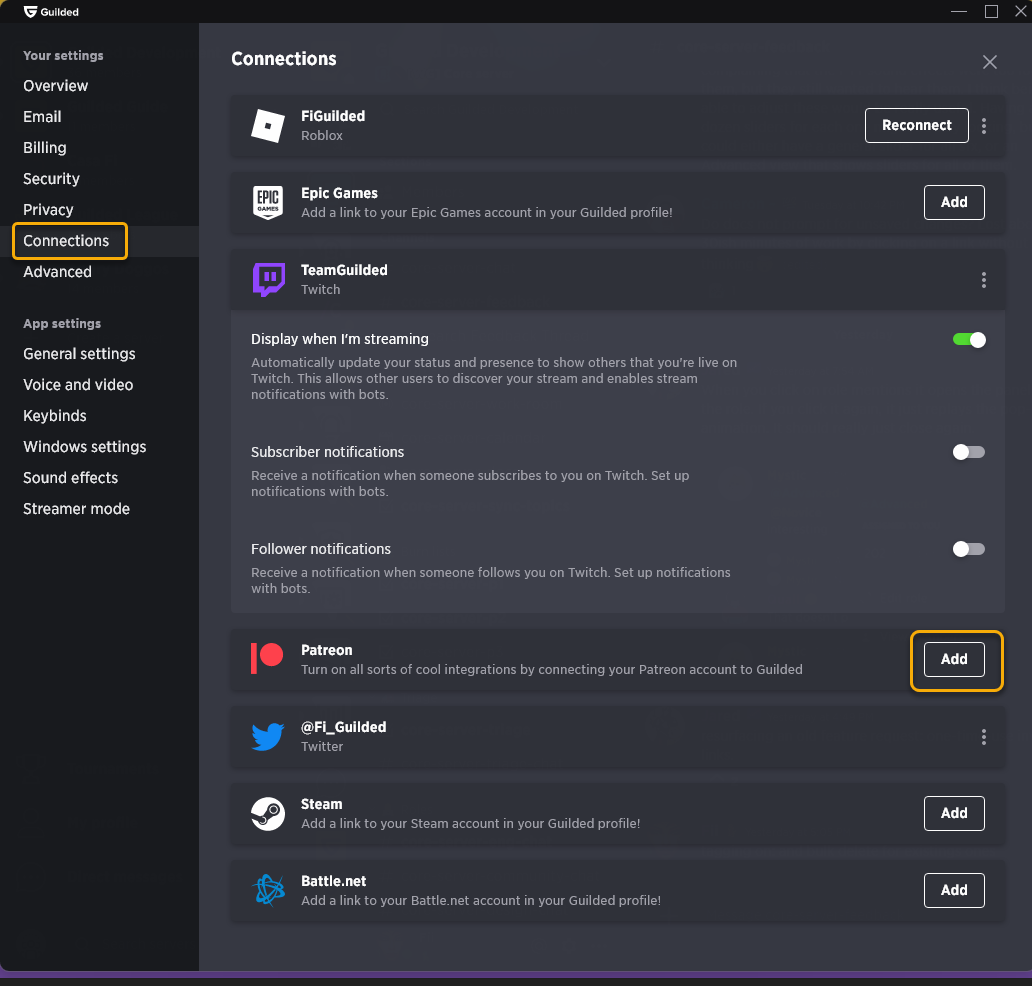Open more options for FiGuilded Roblox connection
1032x986 pixels.
tap(983, 126)
